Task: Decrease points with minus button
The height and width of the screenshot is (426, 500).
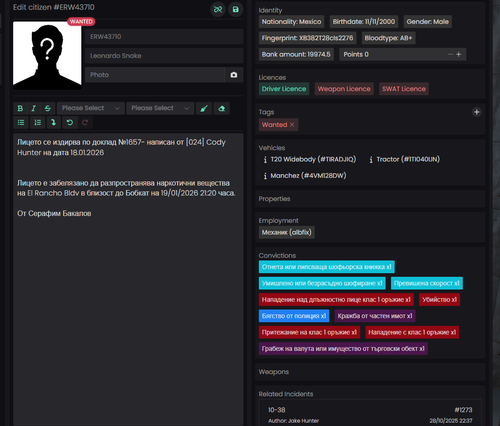Action: (x=450, y=54)
